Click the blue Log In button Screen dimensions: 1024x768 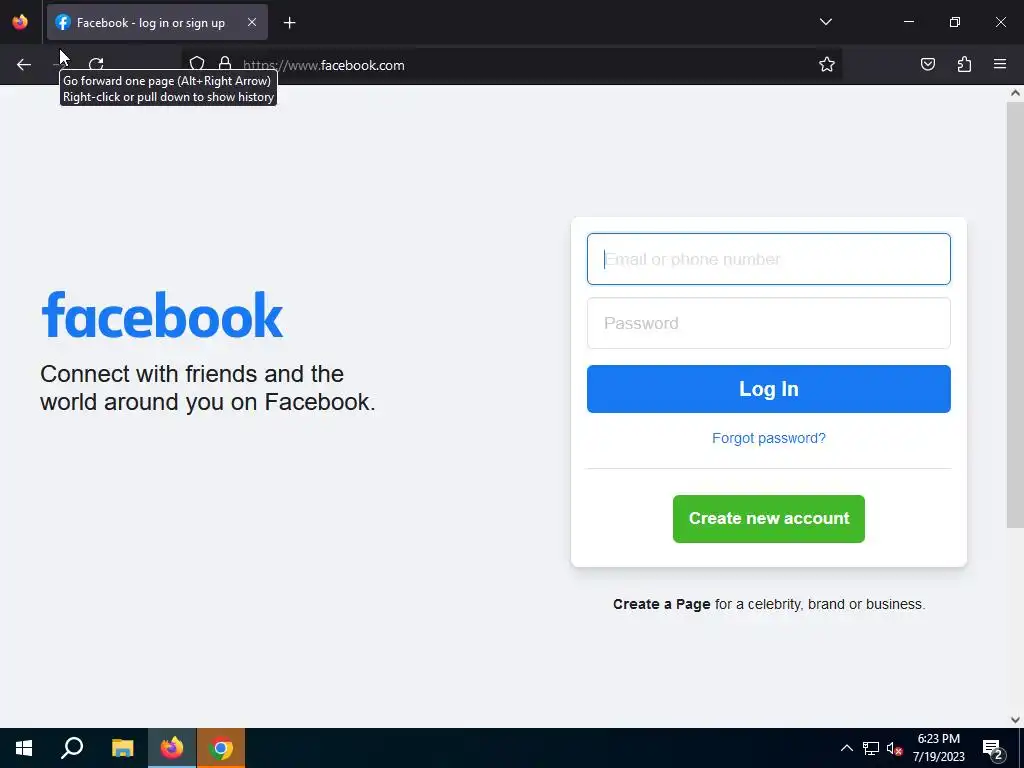(x=769, y=389)
